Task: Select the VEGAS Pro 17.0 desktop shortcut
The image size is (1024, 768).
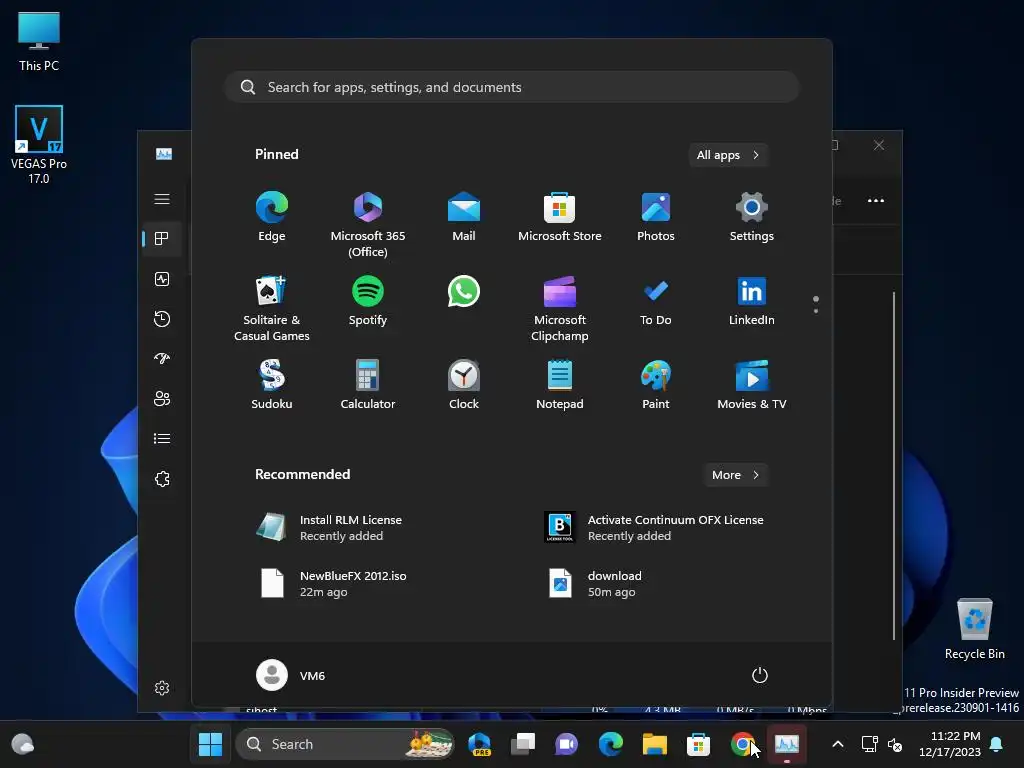Action: (x=39, y=144)
